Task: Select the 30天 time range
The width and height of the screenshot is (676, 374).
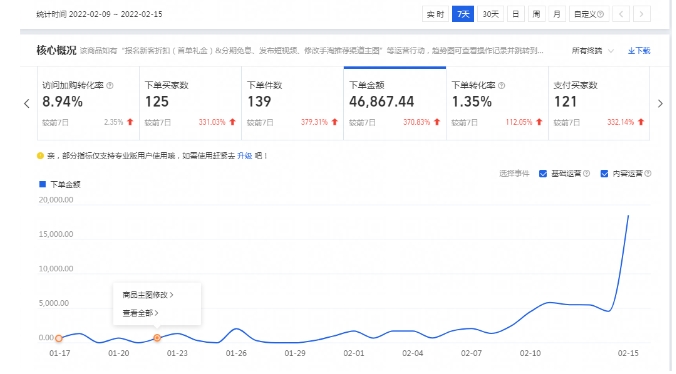Action: click(491, 14)
